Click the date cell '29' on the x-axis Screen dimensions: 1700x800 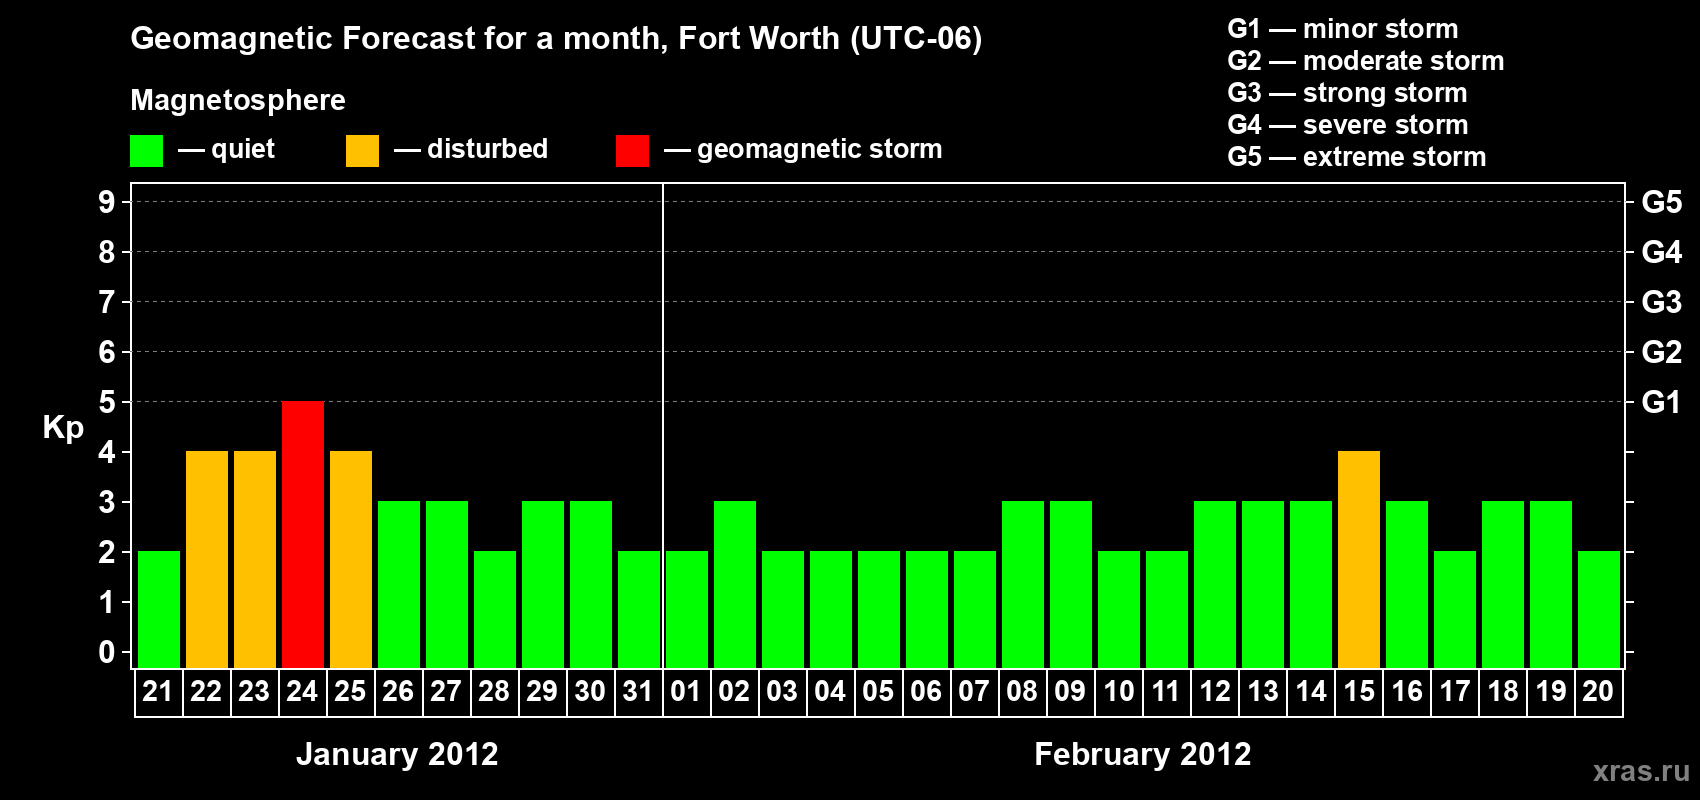[543, 692]
